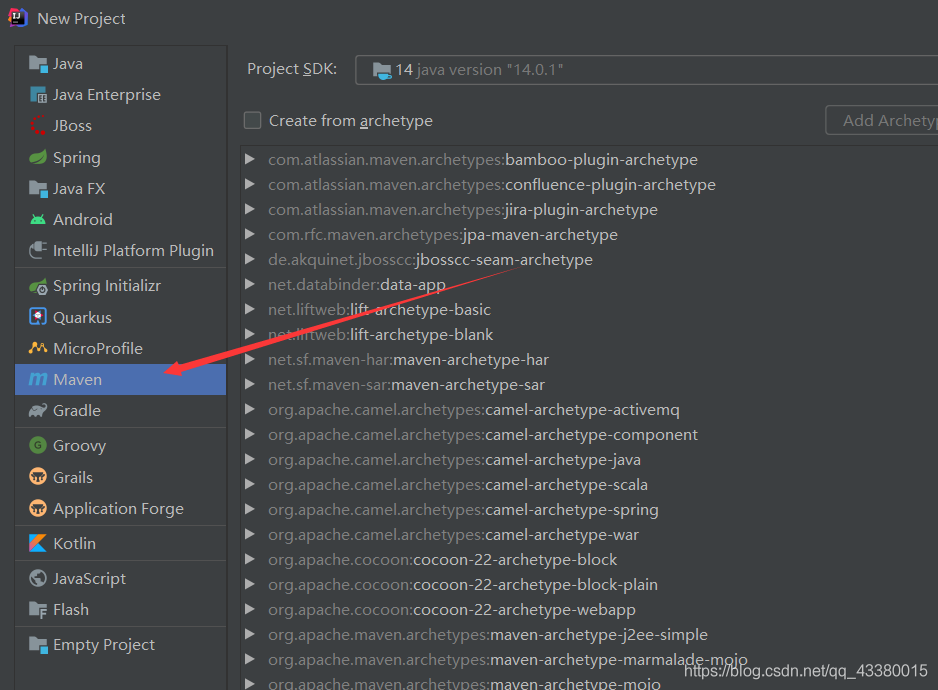Select the Flash folder icon

(x=38, y=610)
